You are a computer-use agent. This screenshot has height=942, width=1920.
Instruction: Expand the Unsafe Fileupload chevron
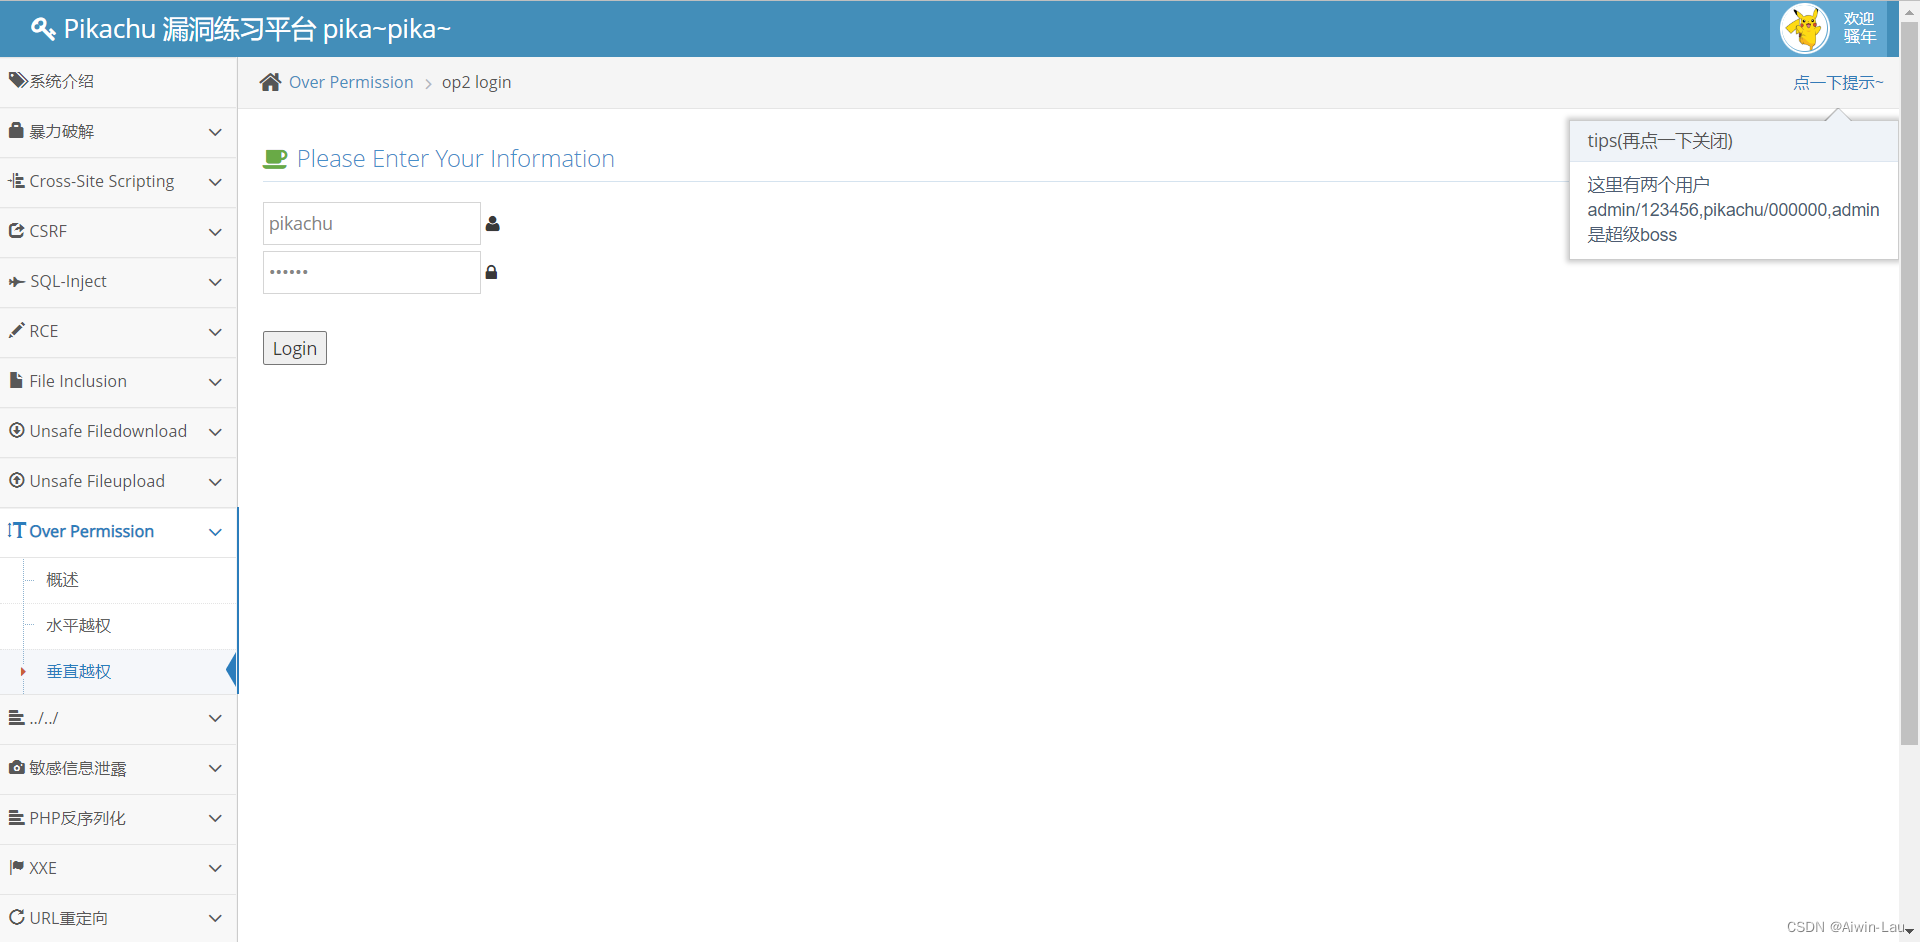(215, 482)
